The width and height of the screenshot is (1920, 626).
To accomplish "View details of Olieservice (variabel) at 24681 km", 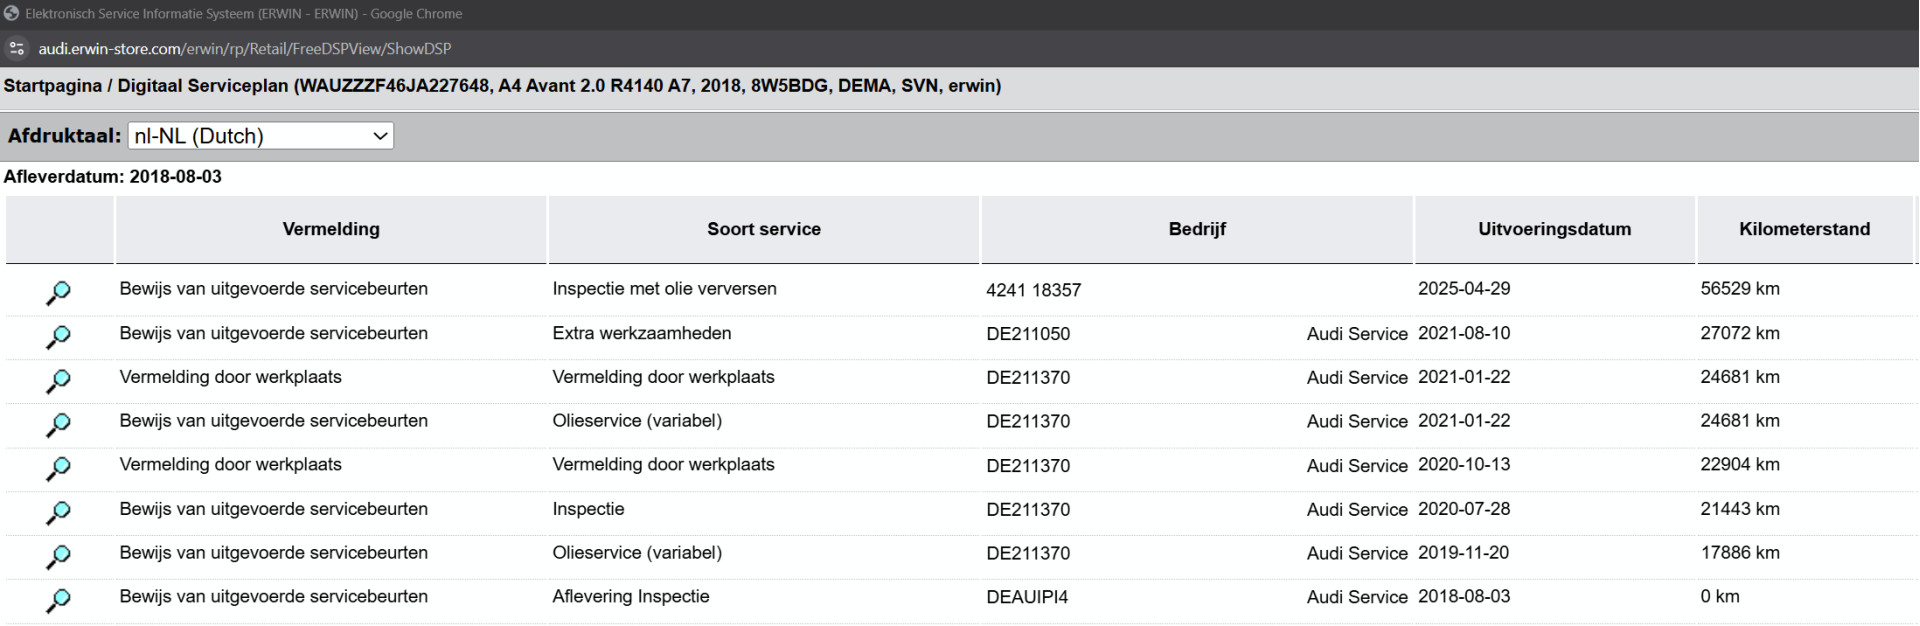I will tap(59, 425).
